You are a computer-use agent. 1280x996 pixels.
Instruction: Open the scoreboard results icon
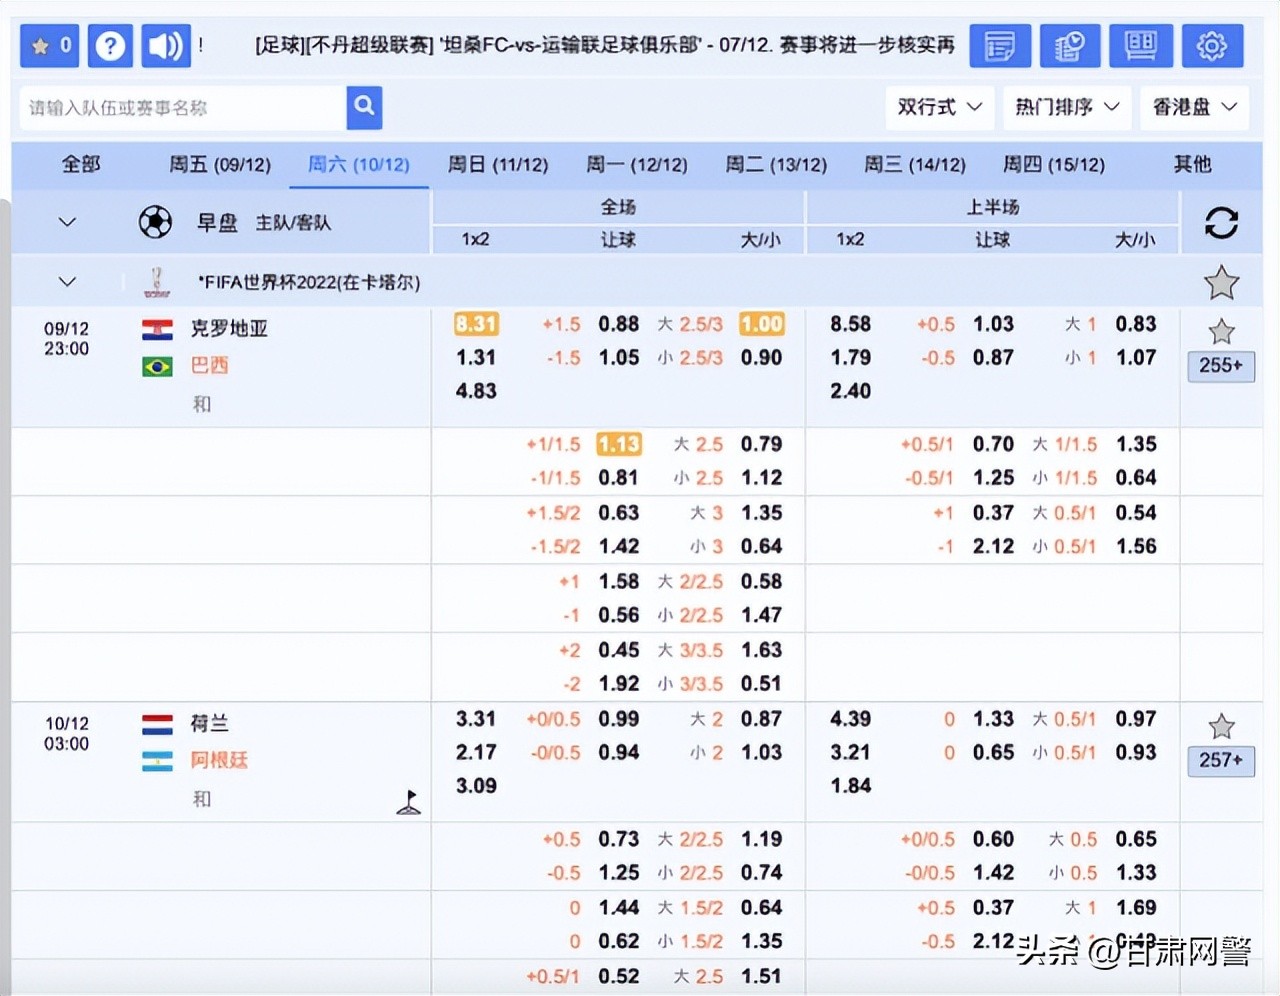[x=1140, y=46]
